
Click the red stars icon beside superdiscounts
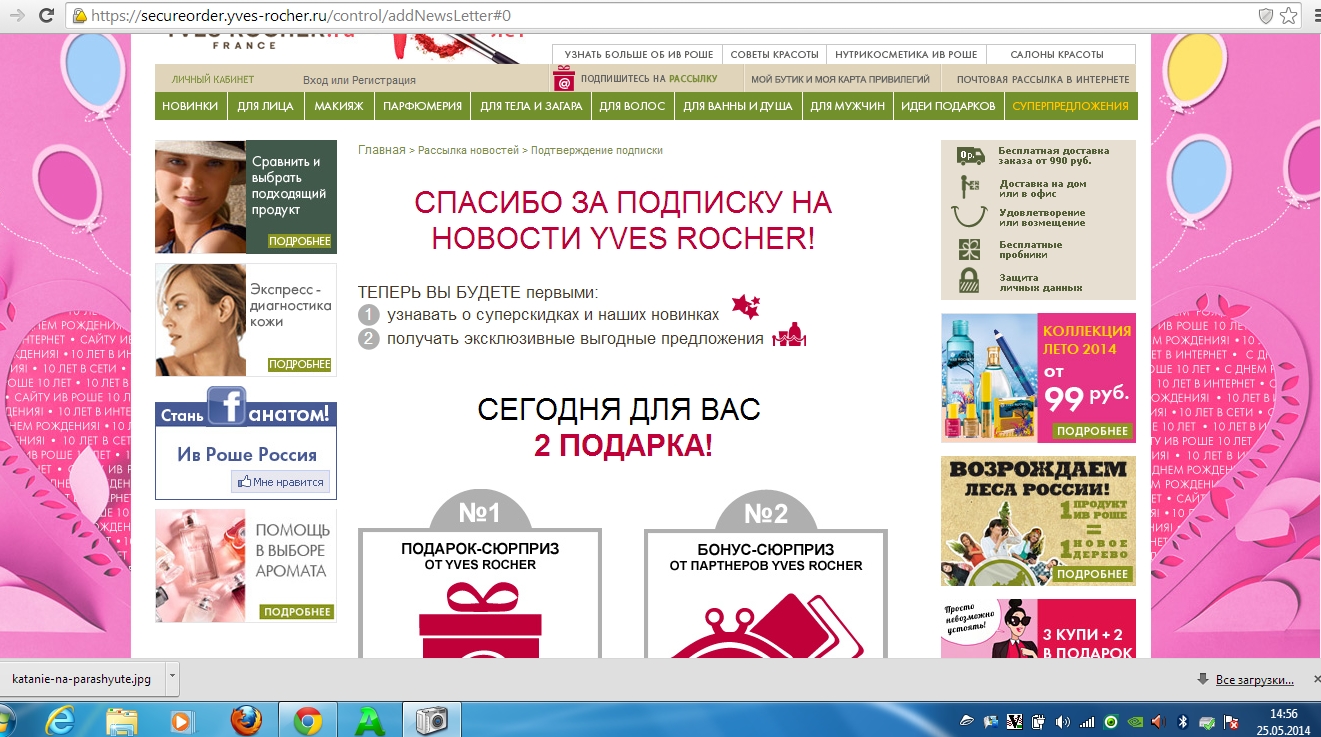[746, 306]
